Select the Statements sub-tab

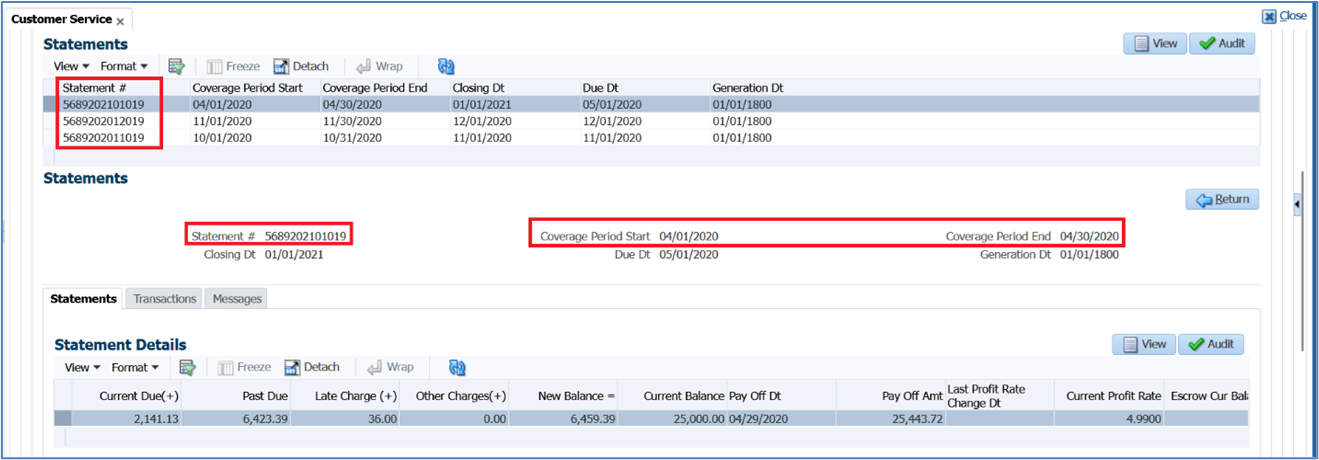84,298
